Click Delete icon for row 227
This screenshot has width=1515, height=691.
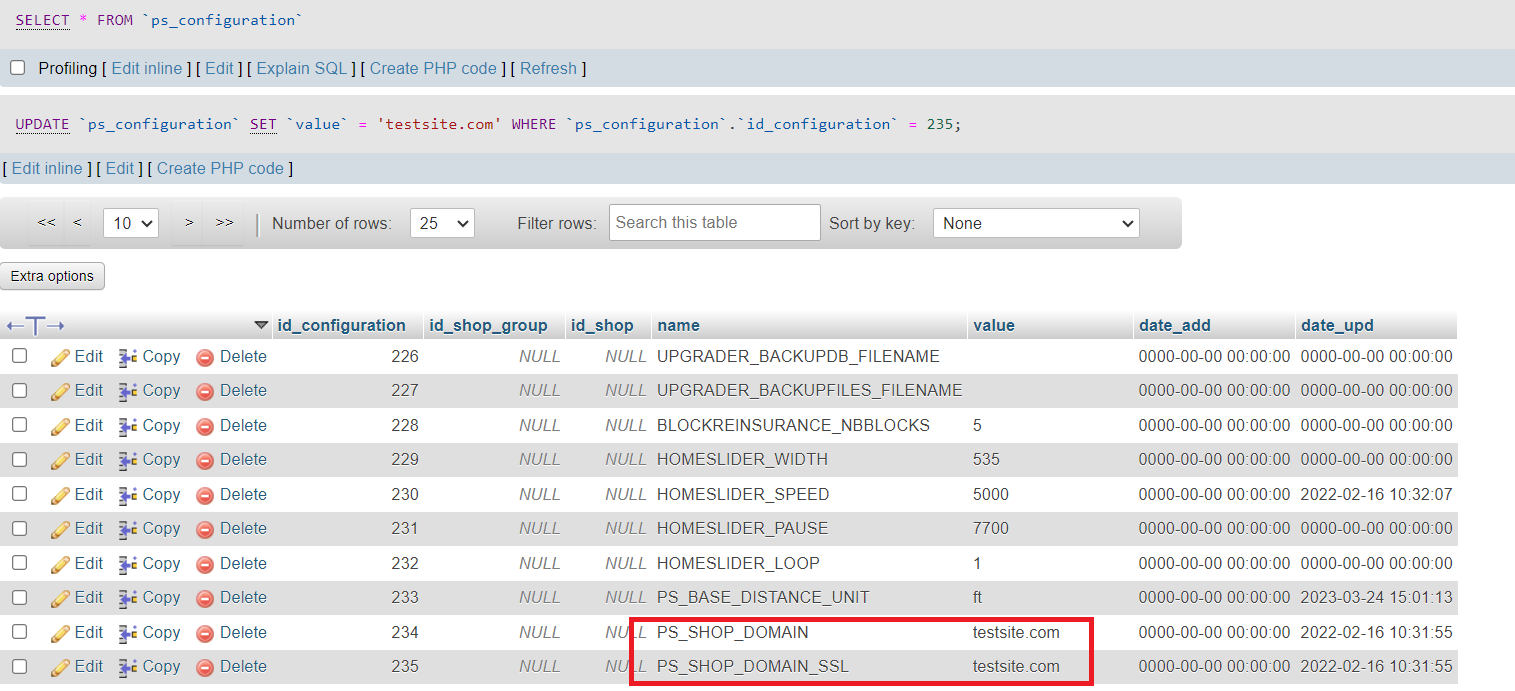pyautogui.click(x=205, y=391)
